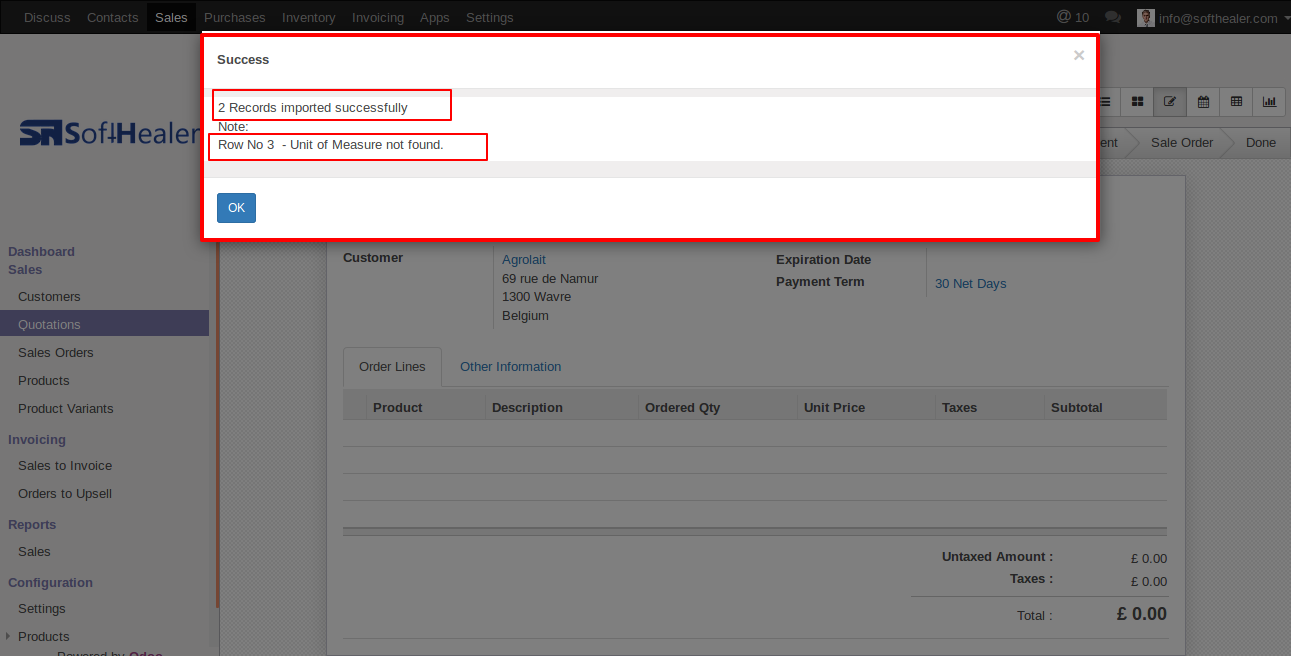Switch to list view icon
The image size is (1291, 656).
1106,102
